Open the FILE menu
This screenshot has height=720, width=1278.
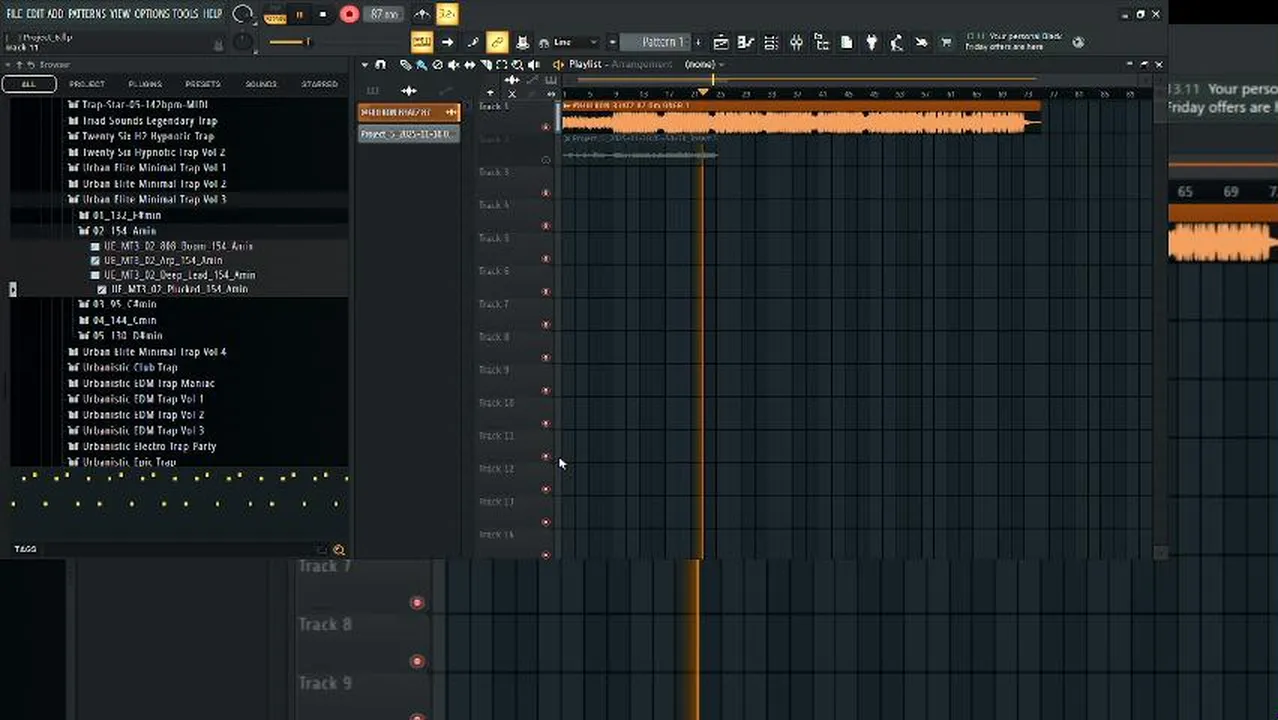pos(14,13)
